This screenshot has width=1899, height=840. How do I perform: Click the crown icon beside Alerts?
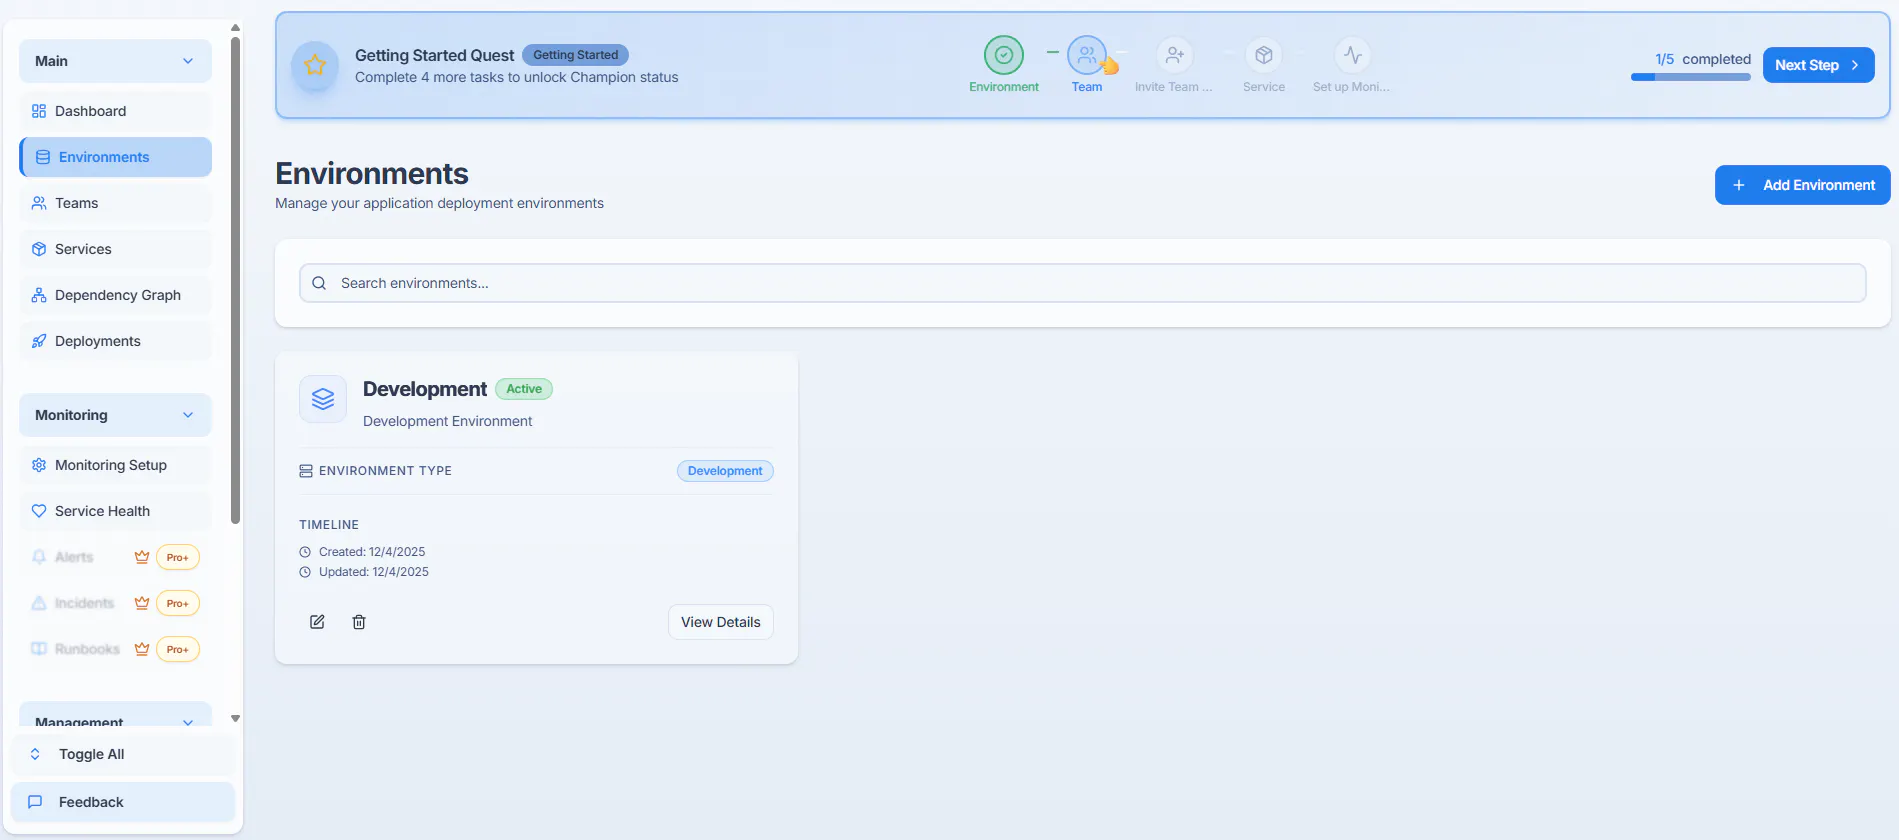[x=142, y=557]
